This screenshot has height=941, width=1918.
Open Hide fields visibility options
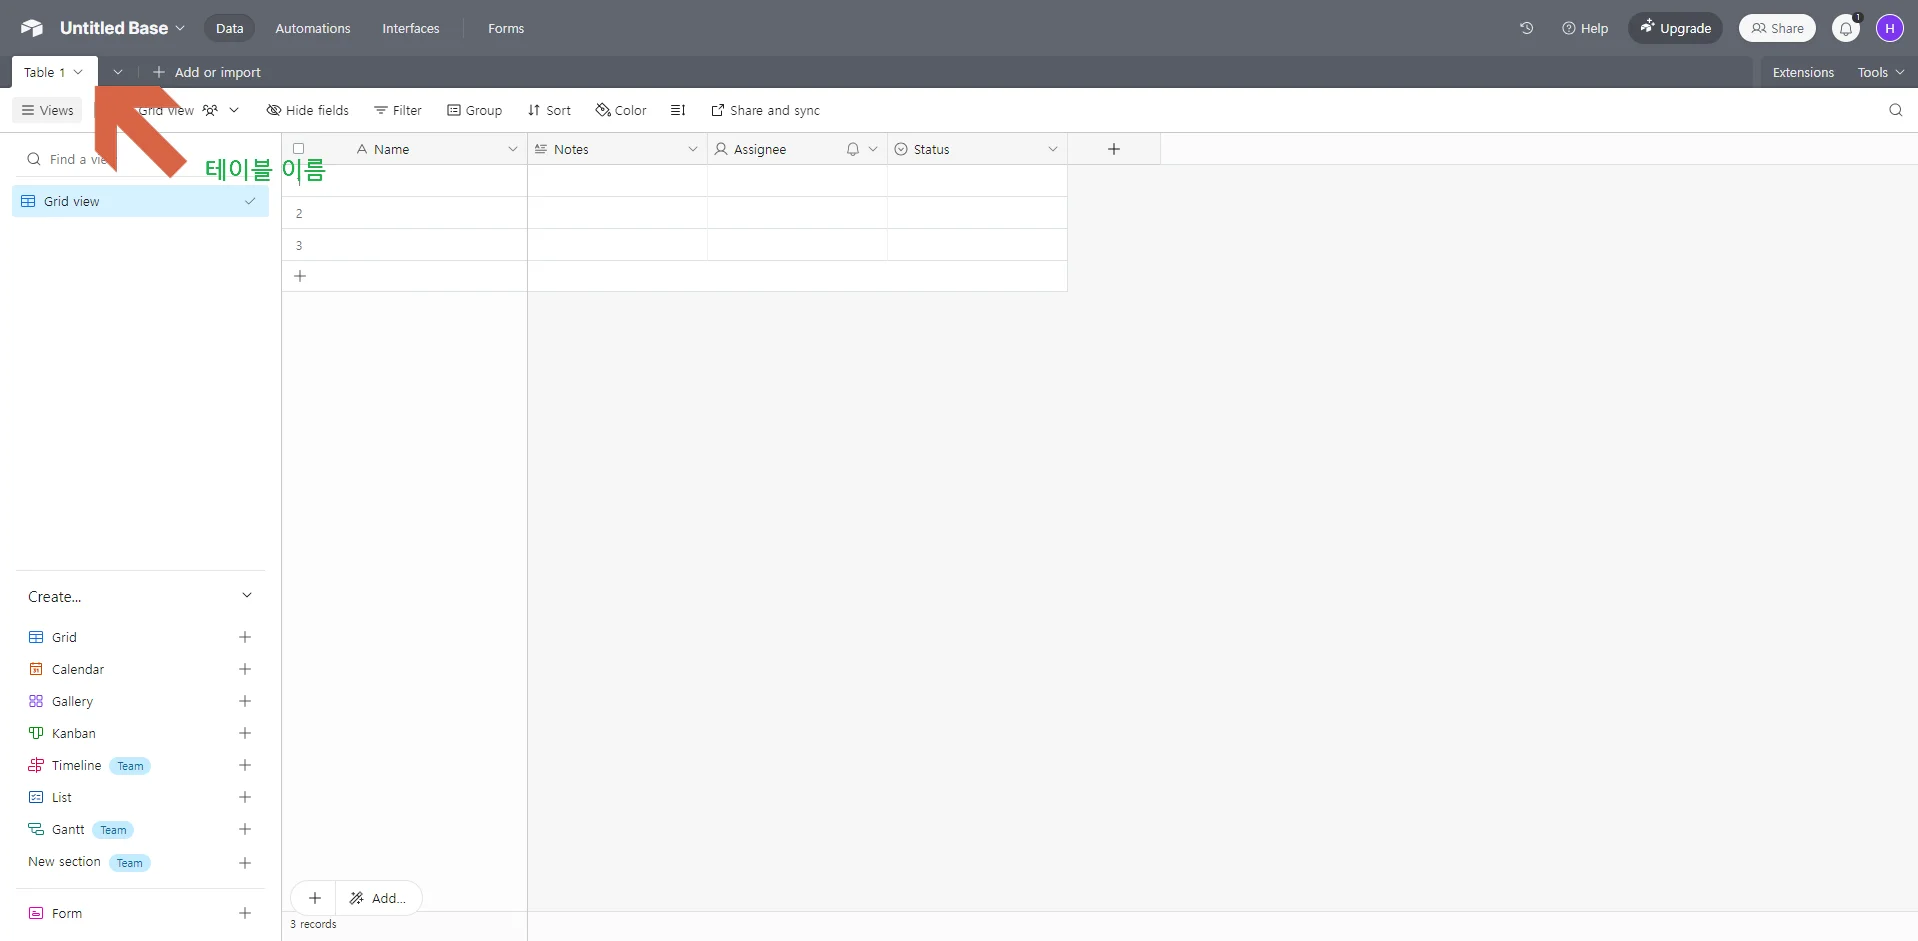(x=308, y=110)
